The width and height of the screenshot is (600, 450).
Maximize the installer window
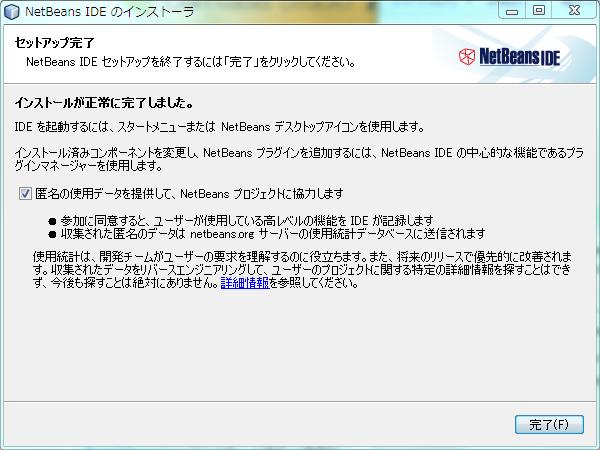tap(539, 10)
